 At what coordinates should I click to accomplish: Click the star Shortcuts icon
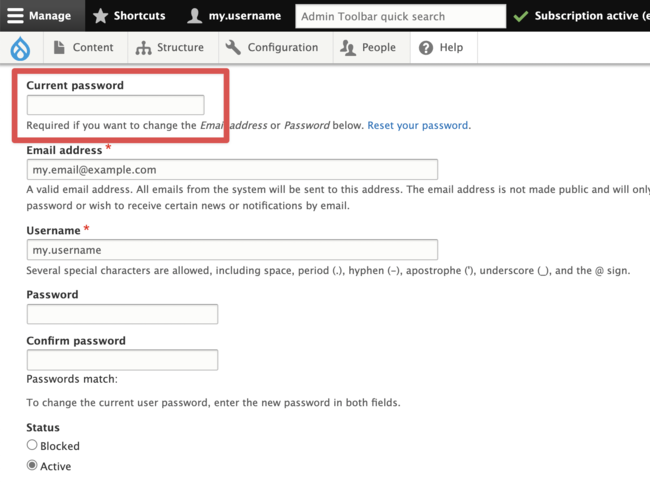click(x=100, y=16)
